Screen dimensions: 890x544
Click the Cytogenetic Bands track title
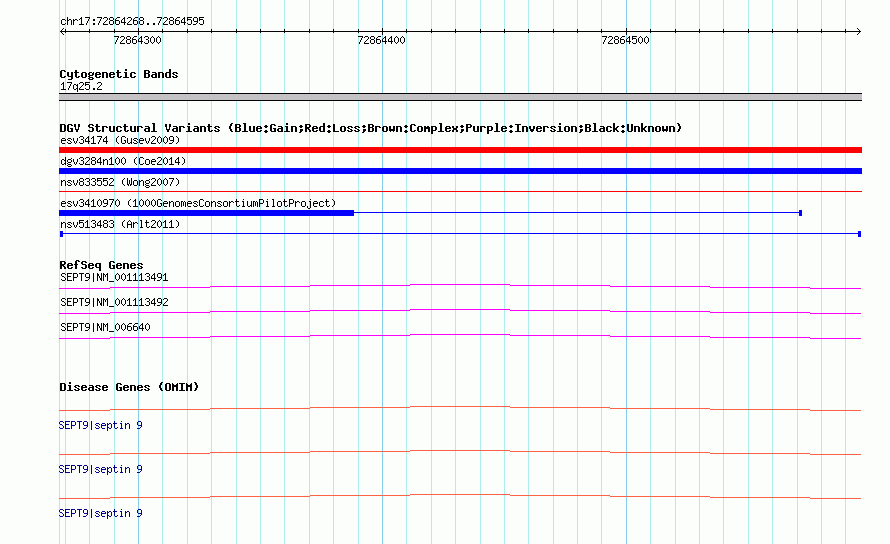pyautogui.click(x=119, y=74)
